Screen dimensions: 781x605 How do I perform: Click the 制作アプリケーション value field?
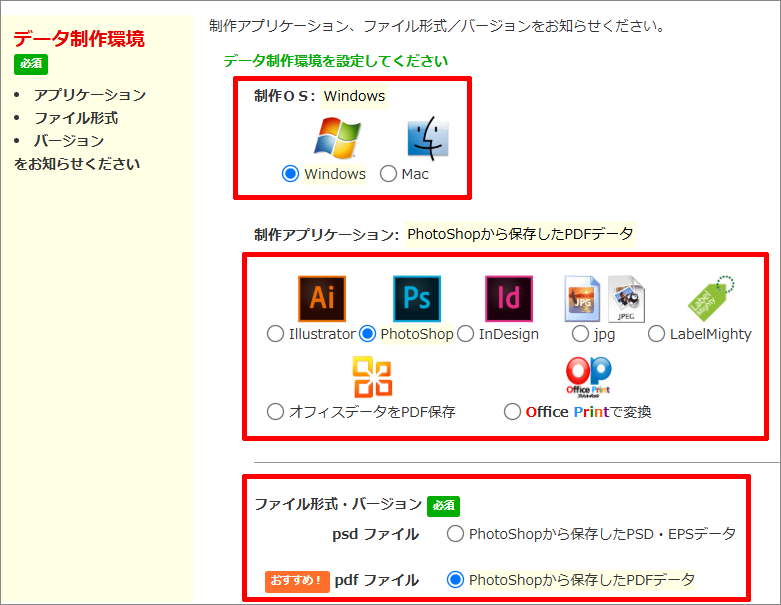520,234
